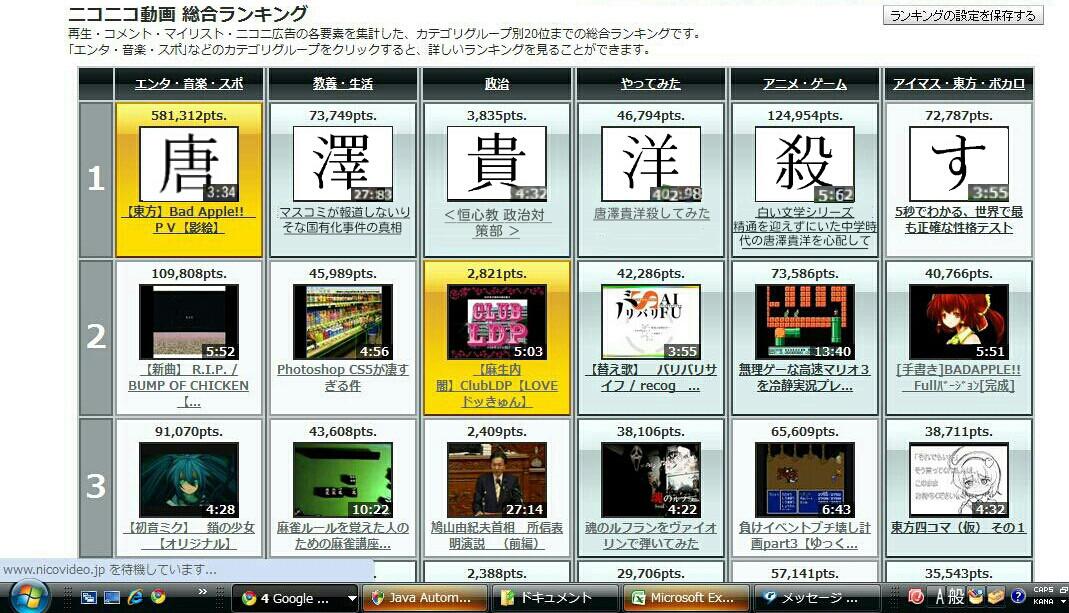Click RPG battle thumbnail 6:43

point(804,480)
